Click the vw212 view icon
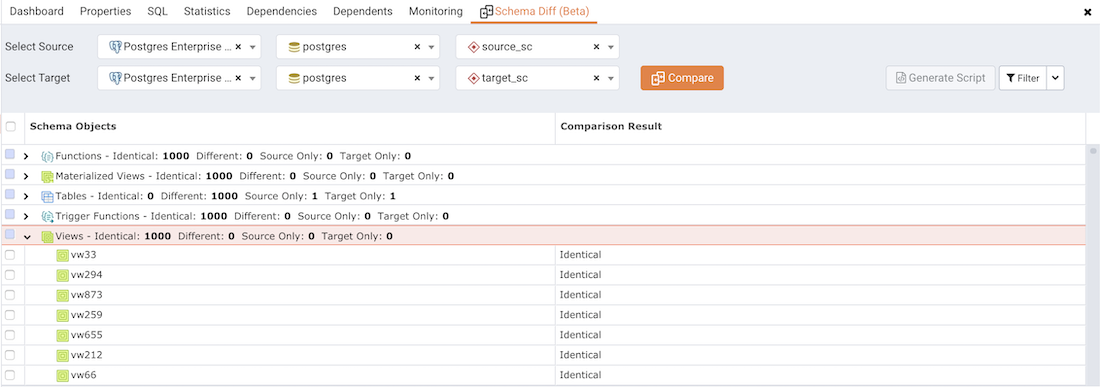This screenshot has height=387, width=1100. click(62, 355)
